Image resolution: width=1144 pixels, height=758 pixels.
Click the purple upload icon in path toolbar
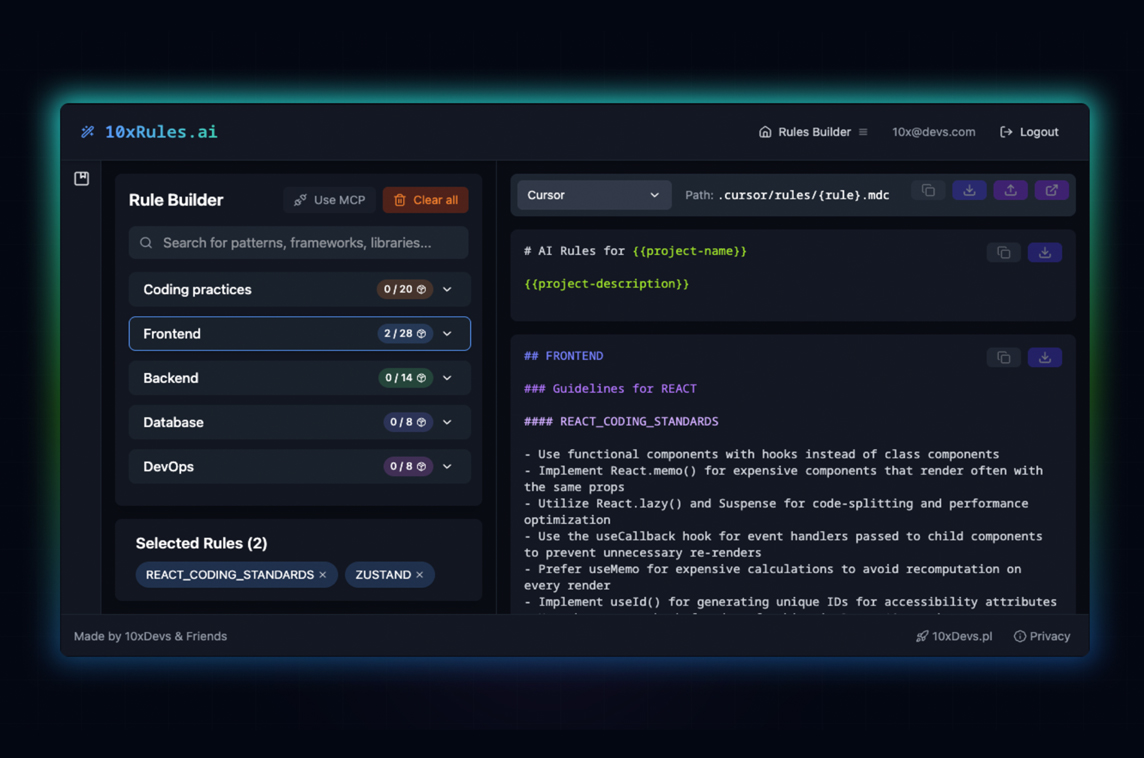point(1010,191)
